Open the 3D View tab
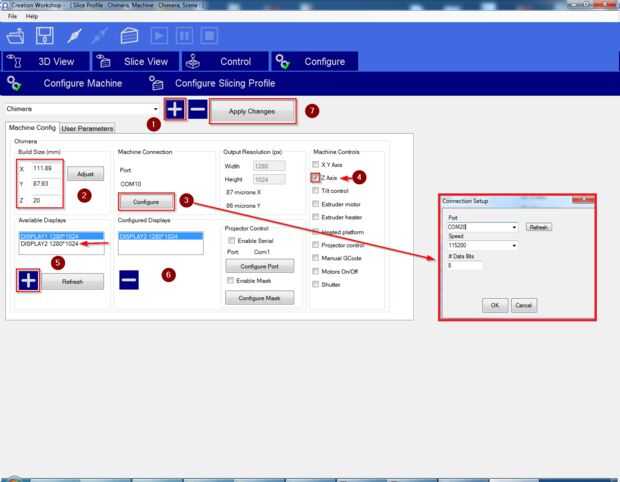 point(45,62)
